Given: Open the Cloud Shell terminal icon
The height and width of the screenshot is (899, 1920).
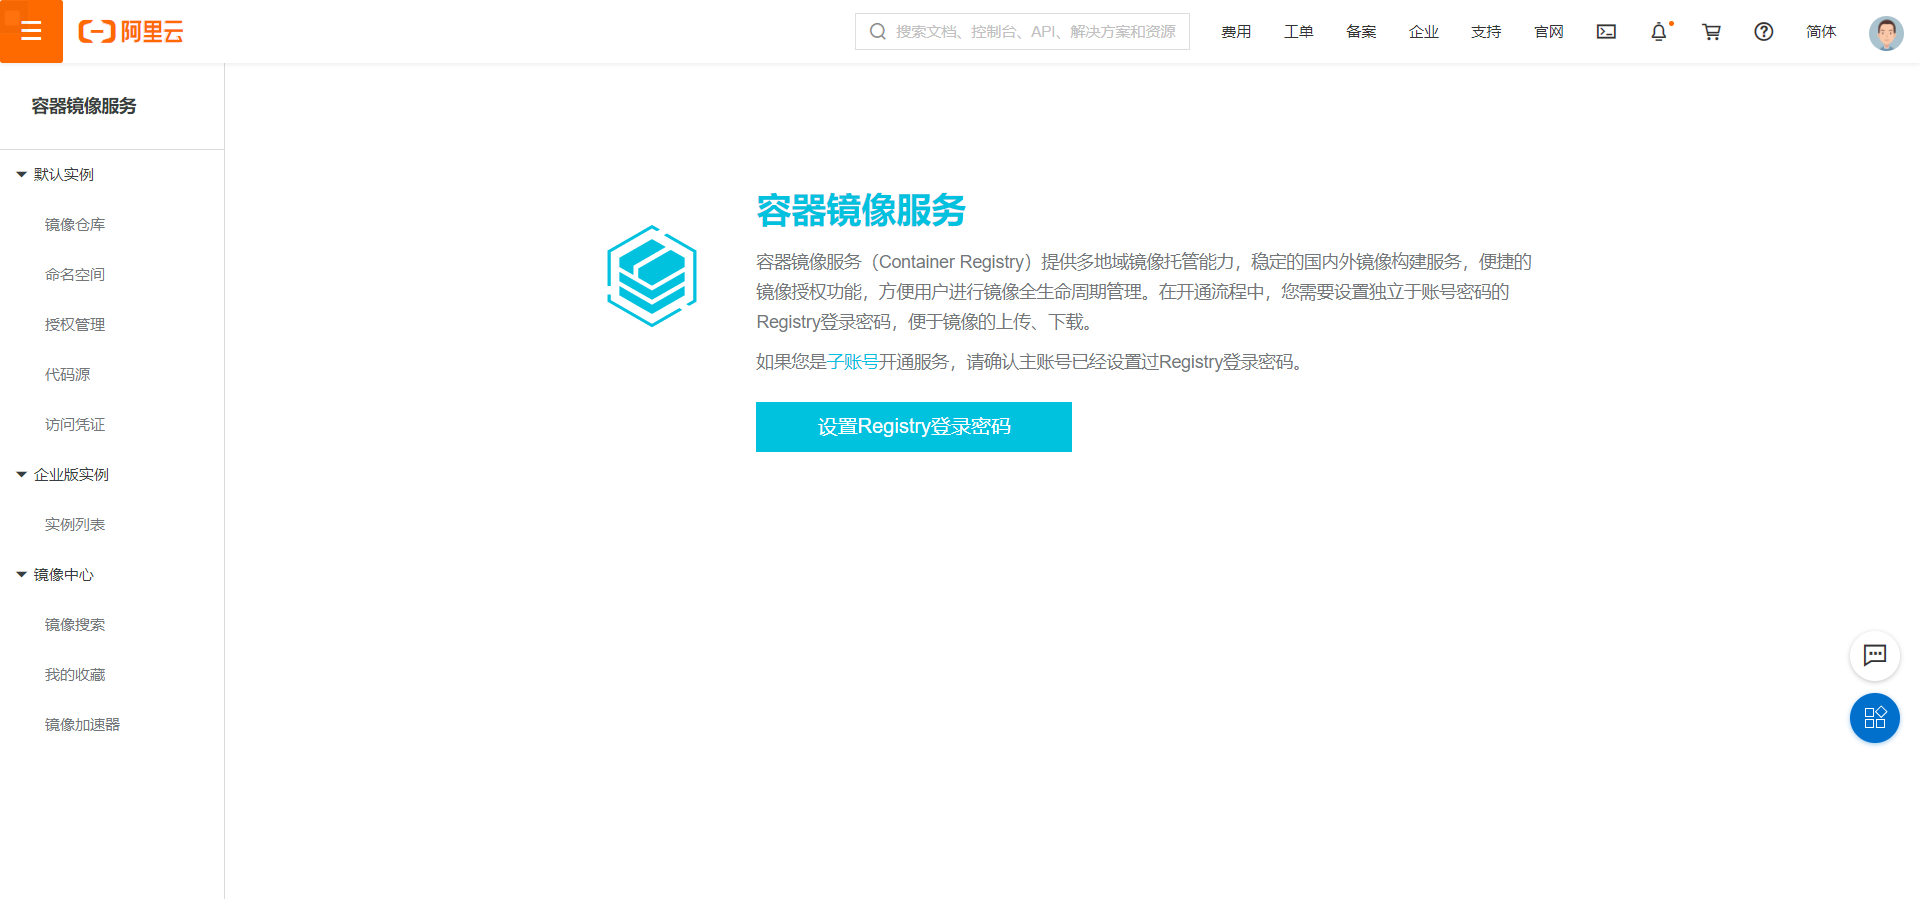Looking at the screenshot, I should point(1606,32).
